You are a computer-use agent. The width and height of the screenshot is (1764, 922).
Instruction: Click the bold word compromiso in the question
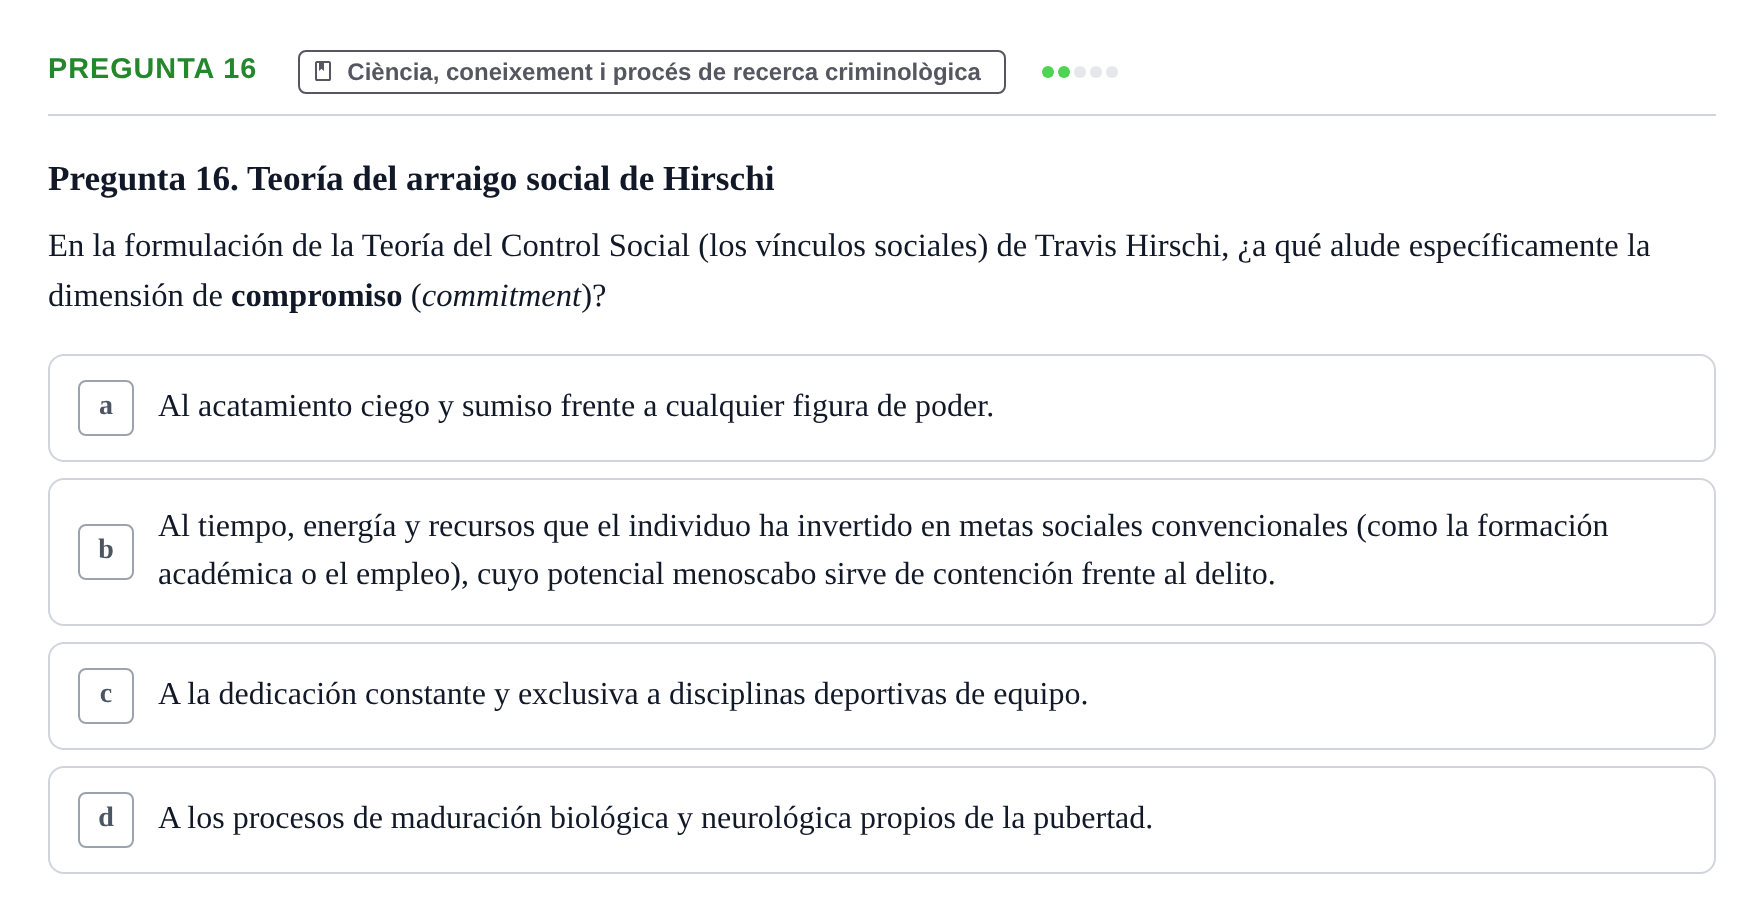316,296
